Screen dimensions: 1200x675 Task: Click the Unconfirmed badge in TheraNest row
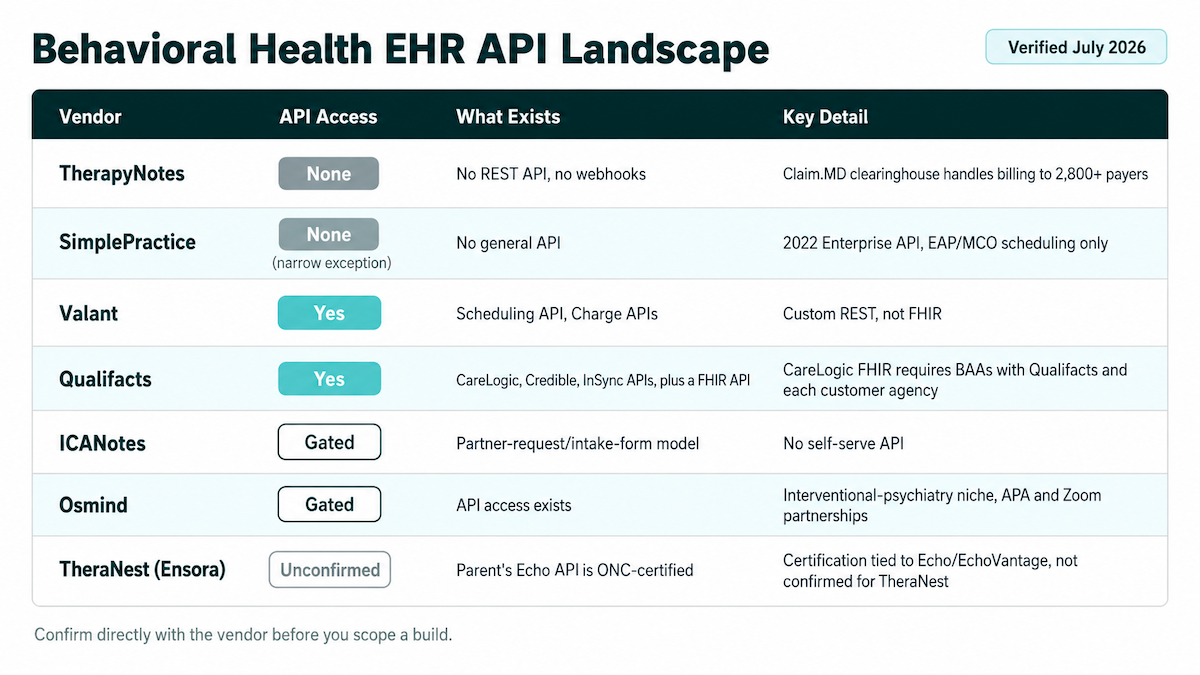(329, 570)
